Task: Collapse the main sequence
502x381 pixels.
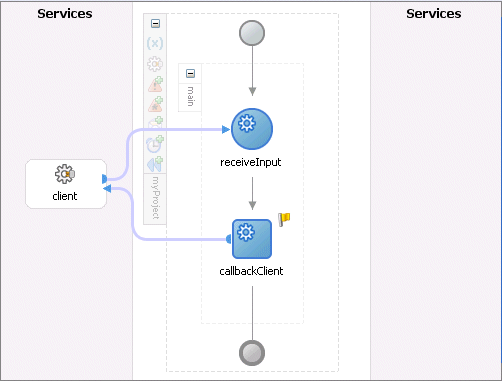Action: coord(190,73)
